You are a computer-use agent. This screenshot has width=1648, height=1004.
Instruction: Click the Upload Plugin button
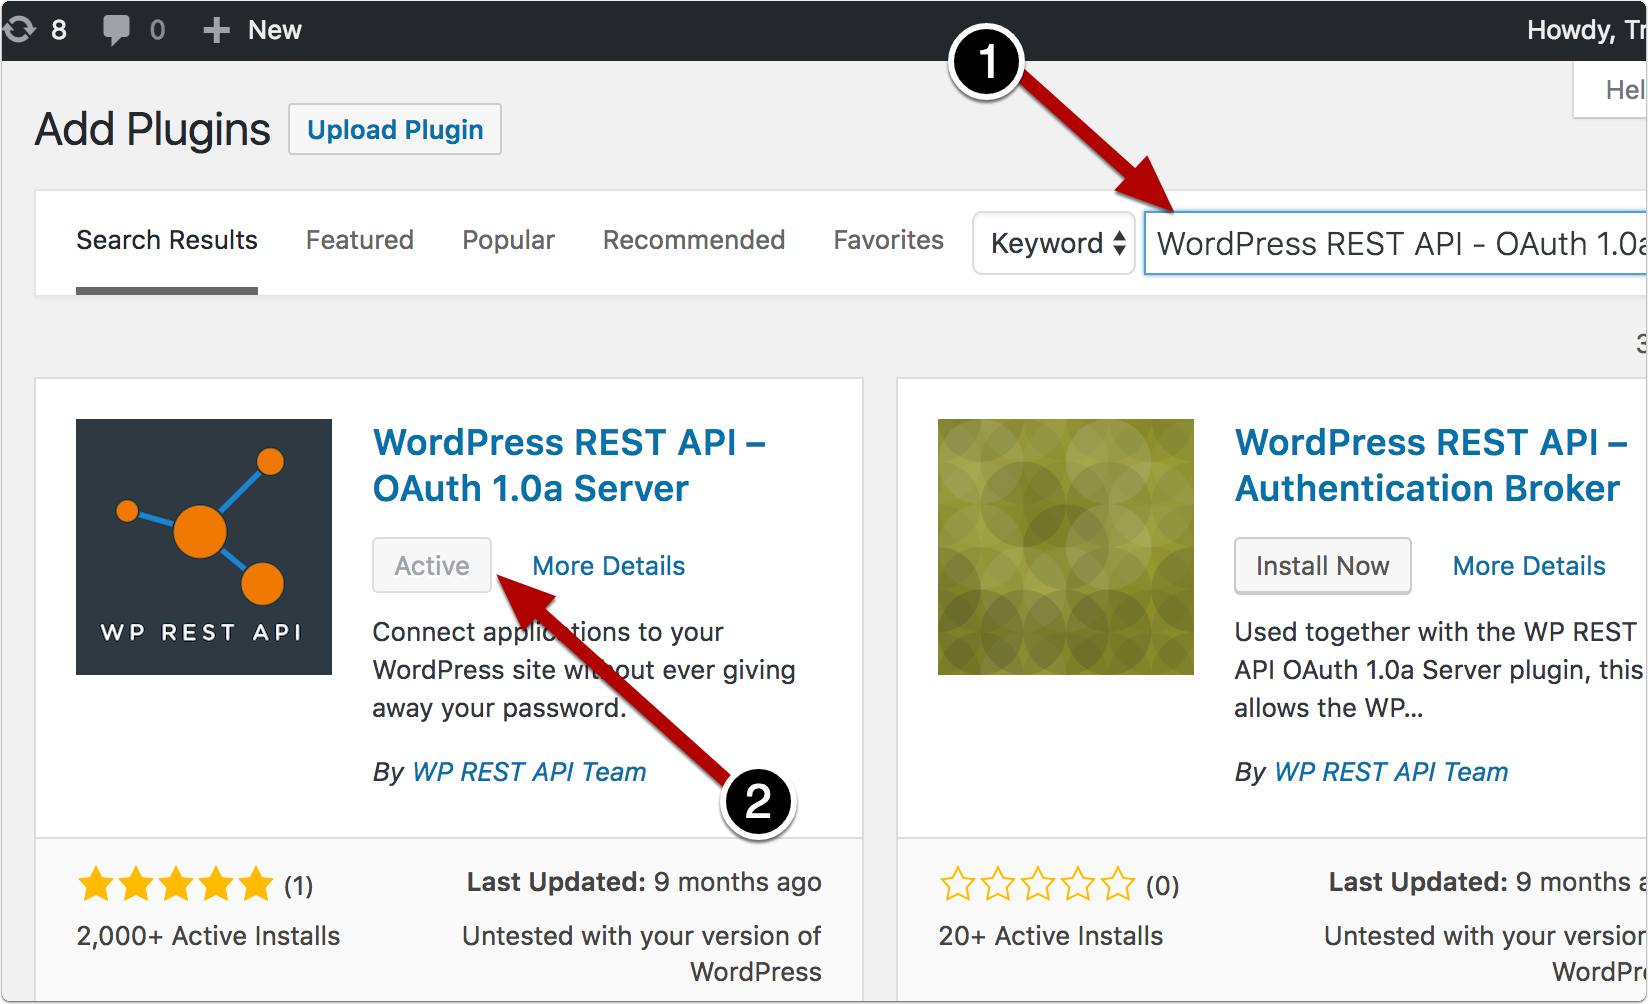coord(395,129)
